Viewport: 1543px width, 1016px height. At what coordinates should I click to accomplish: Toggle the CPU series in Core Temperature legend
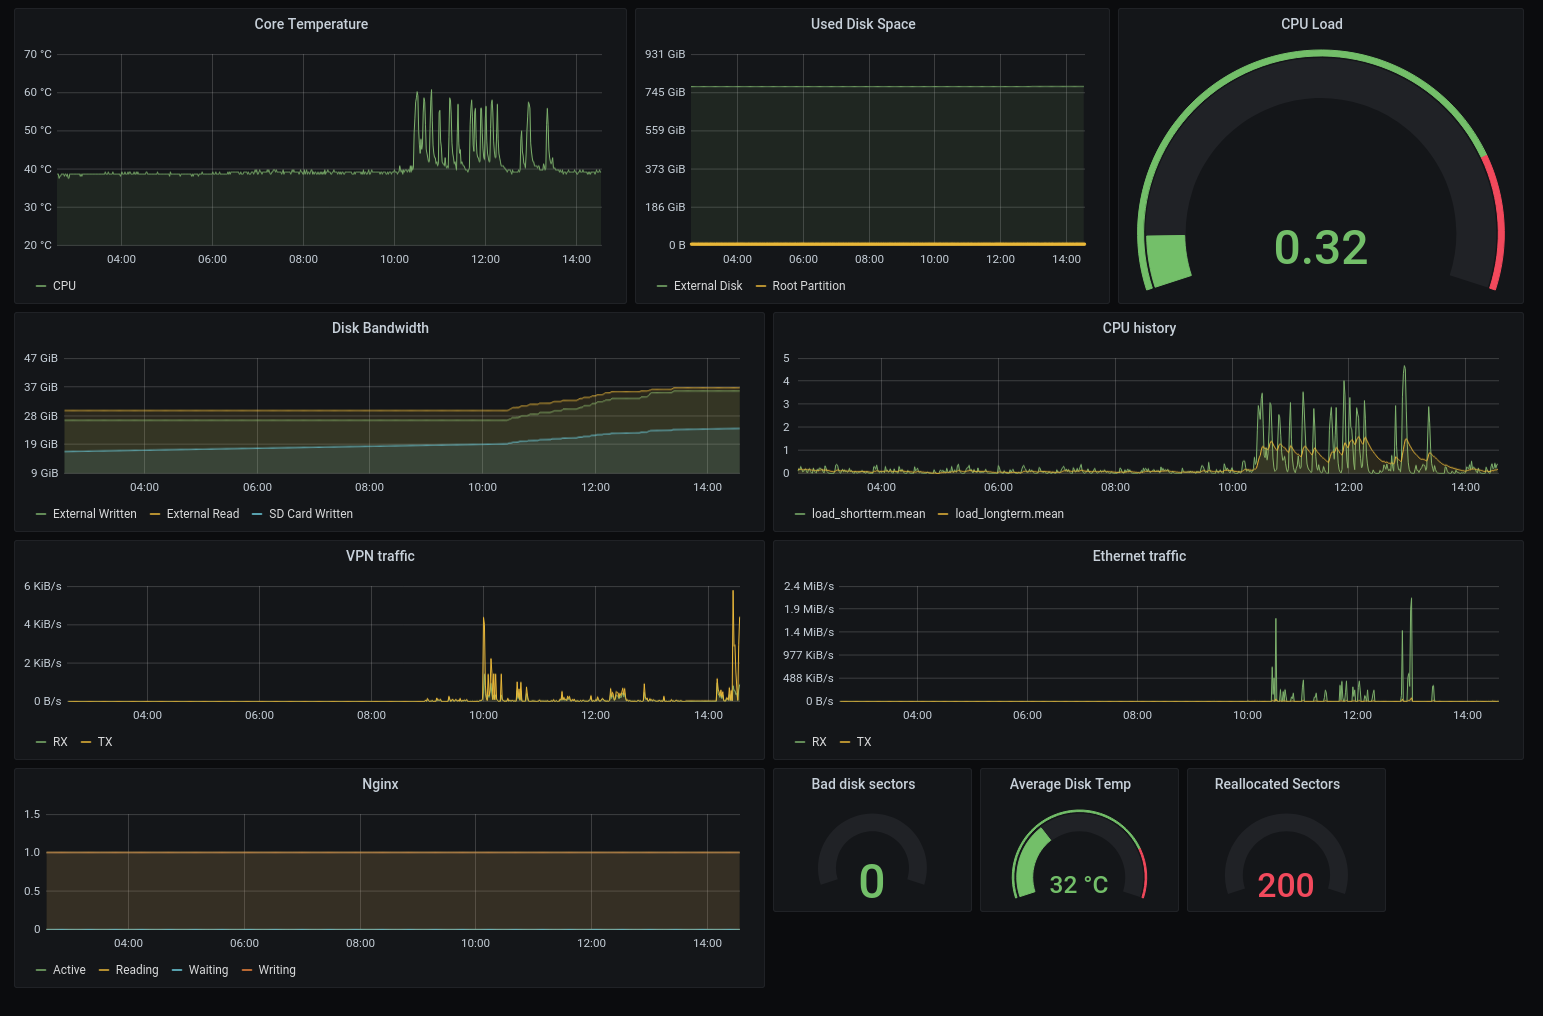63,285
